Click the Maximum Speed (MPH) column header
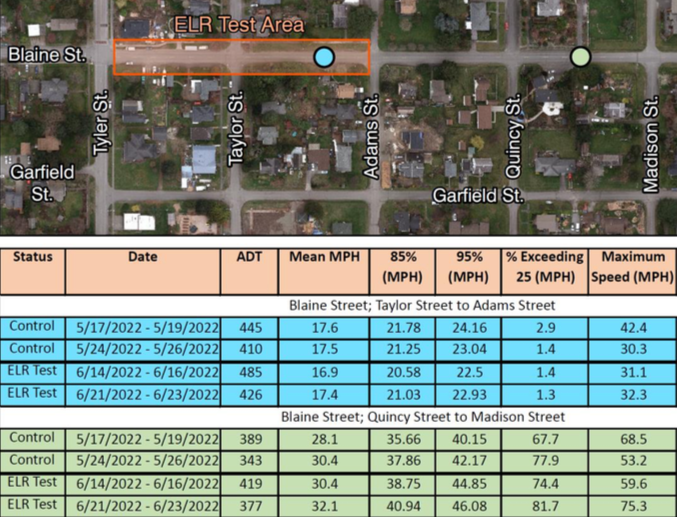This screenshot has height=519, width=677. pyautogui.click(x=630, y=266)
